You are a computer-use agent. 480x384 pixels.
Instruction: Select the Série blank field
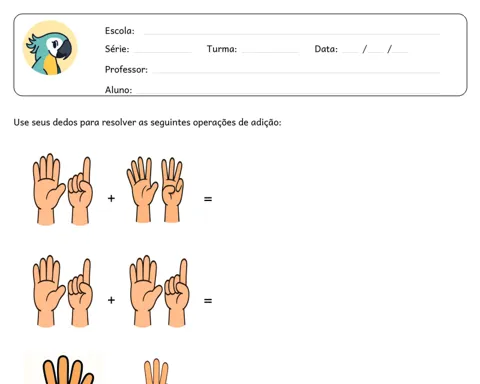[163, 51]
